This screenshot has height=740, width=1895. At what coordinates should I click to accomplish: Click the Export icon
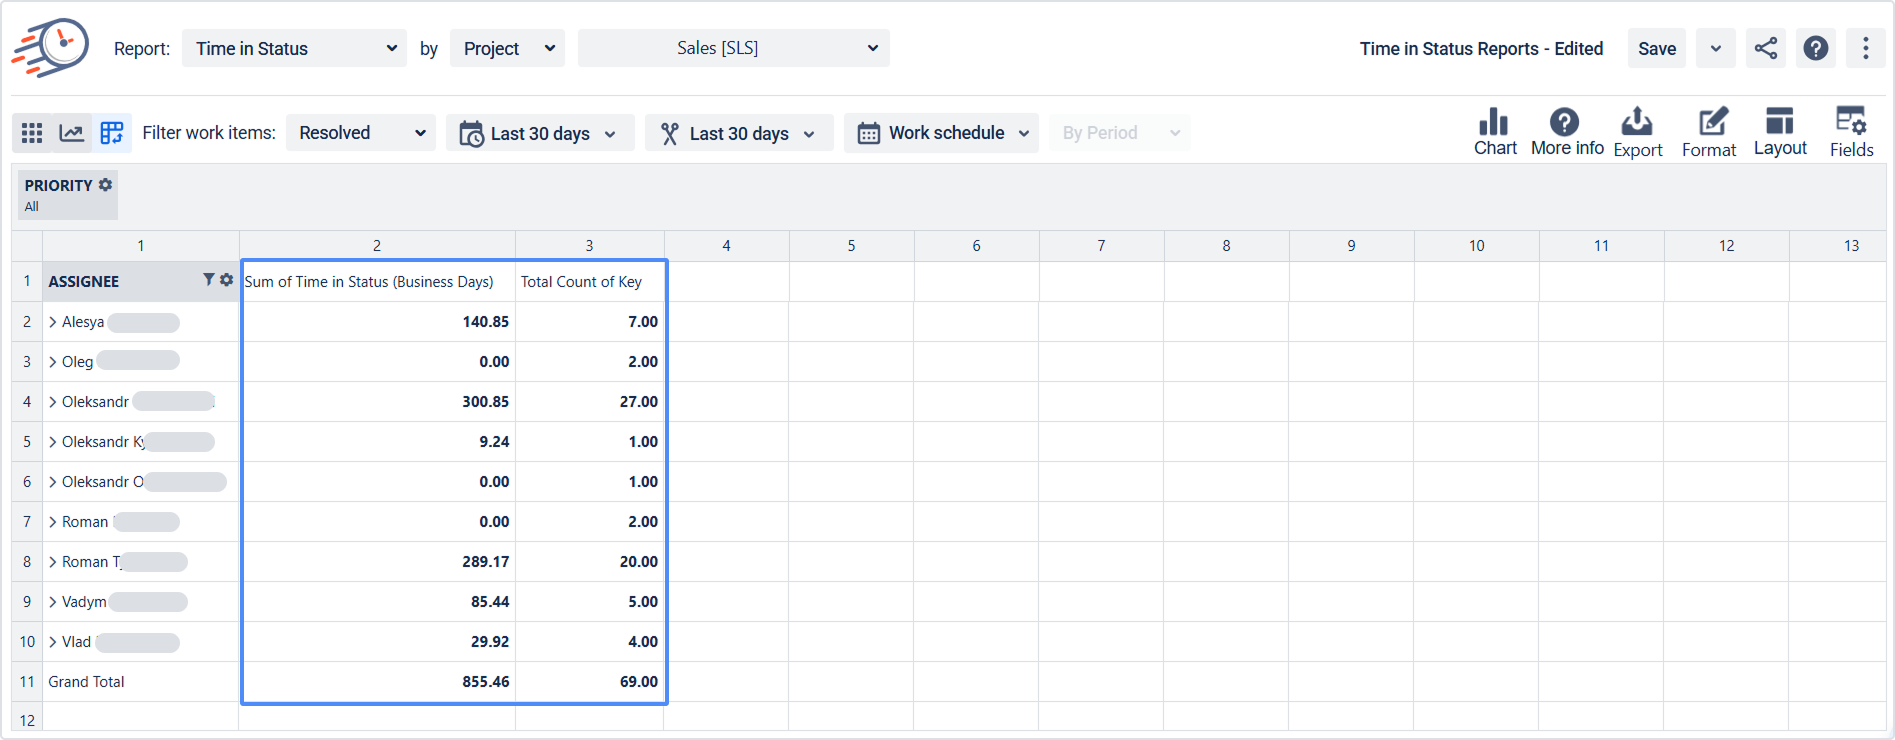(x=1637, y=132)
